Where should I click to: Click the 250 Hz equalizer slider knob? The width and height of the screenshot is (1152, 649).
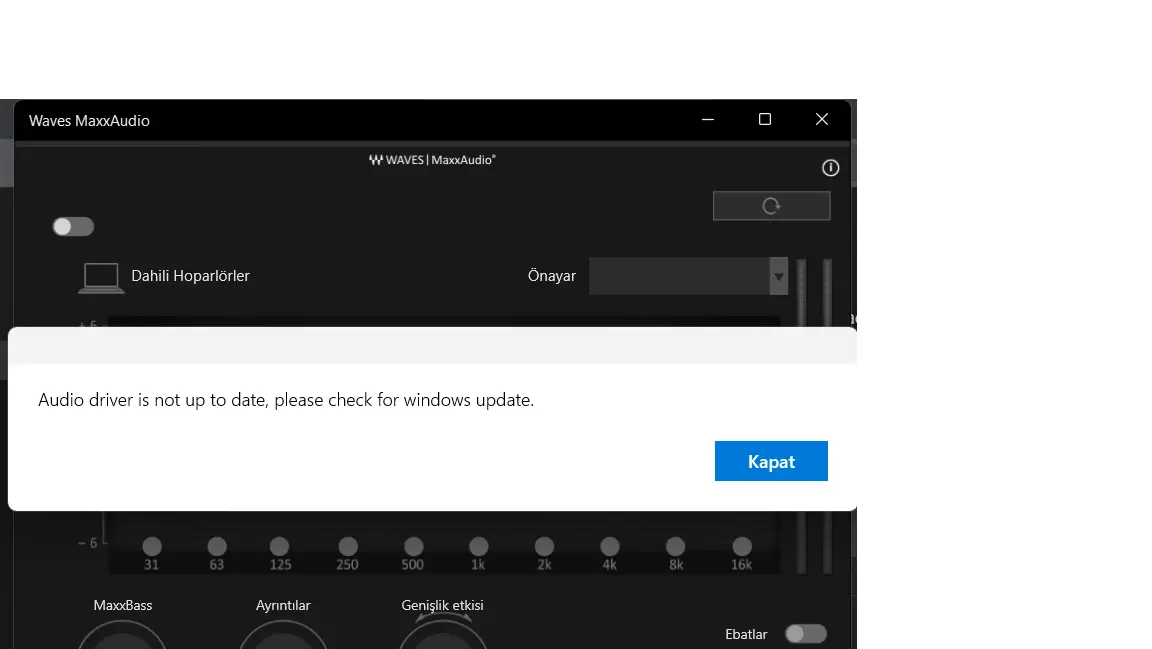point(348,546)
